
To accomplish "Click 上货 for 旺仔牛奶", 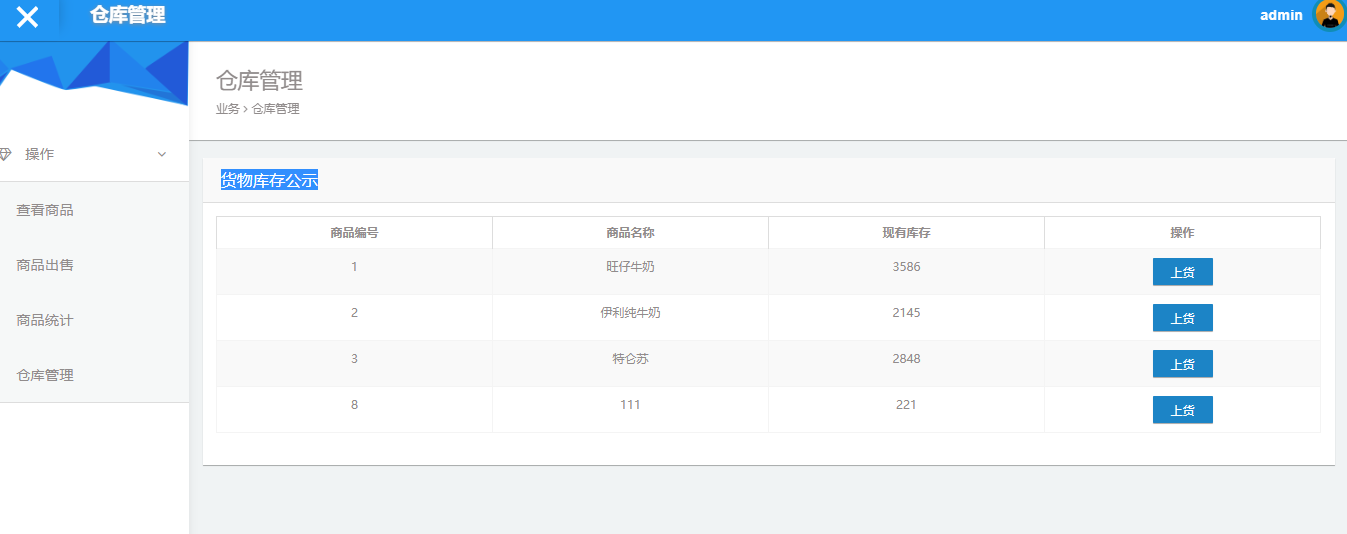I will click(1182, 272).
